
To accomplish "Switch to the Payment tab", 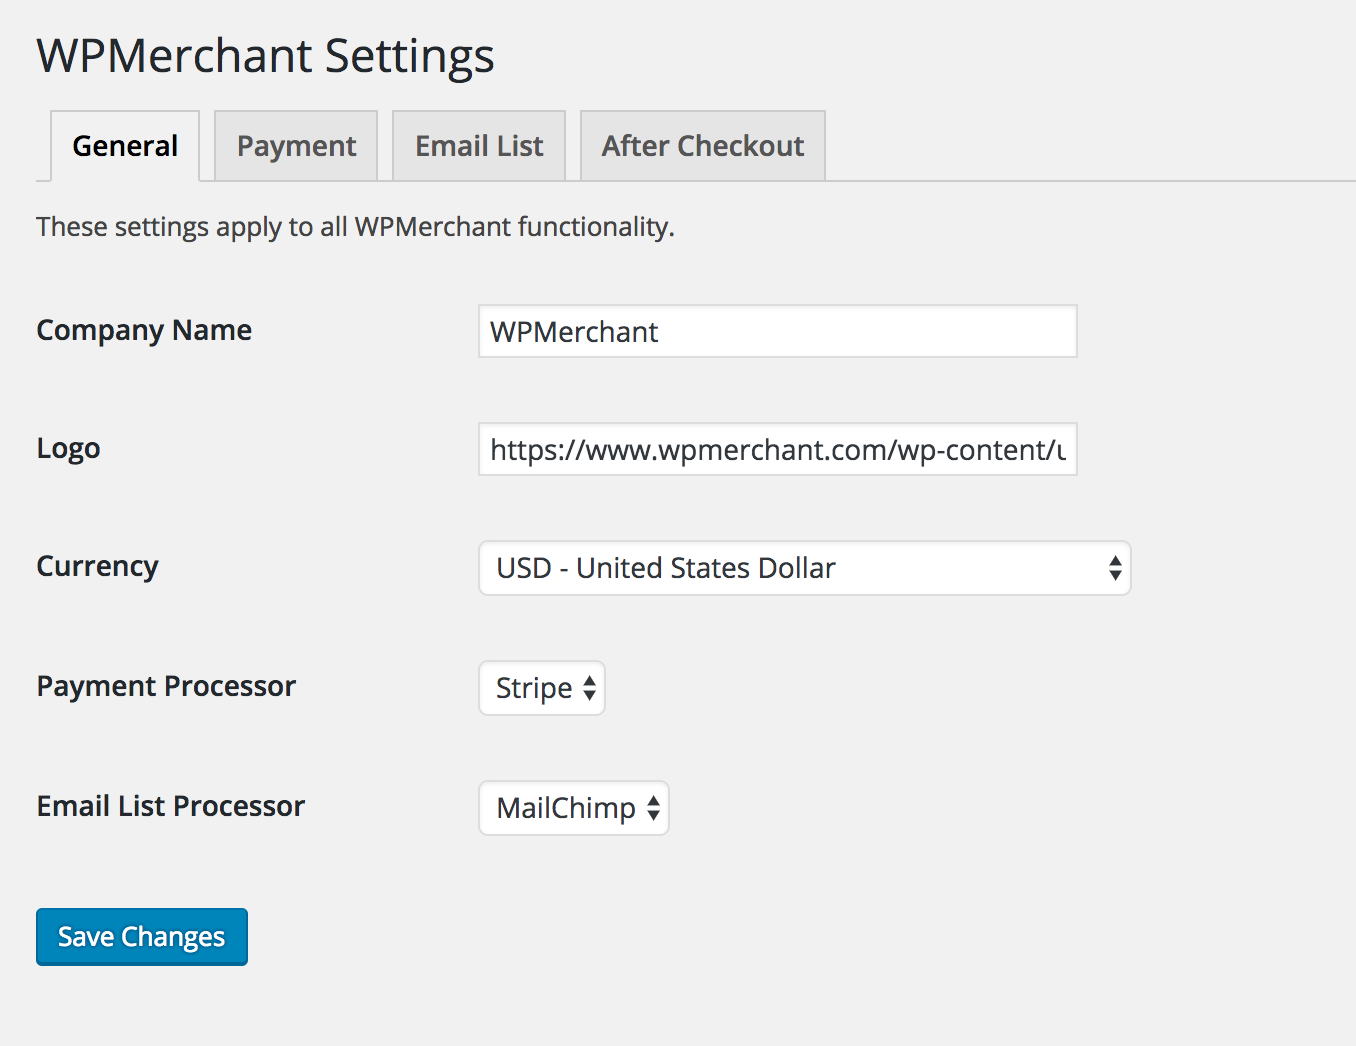I will pyautogui.click(x=296, y=146).
